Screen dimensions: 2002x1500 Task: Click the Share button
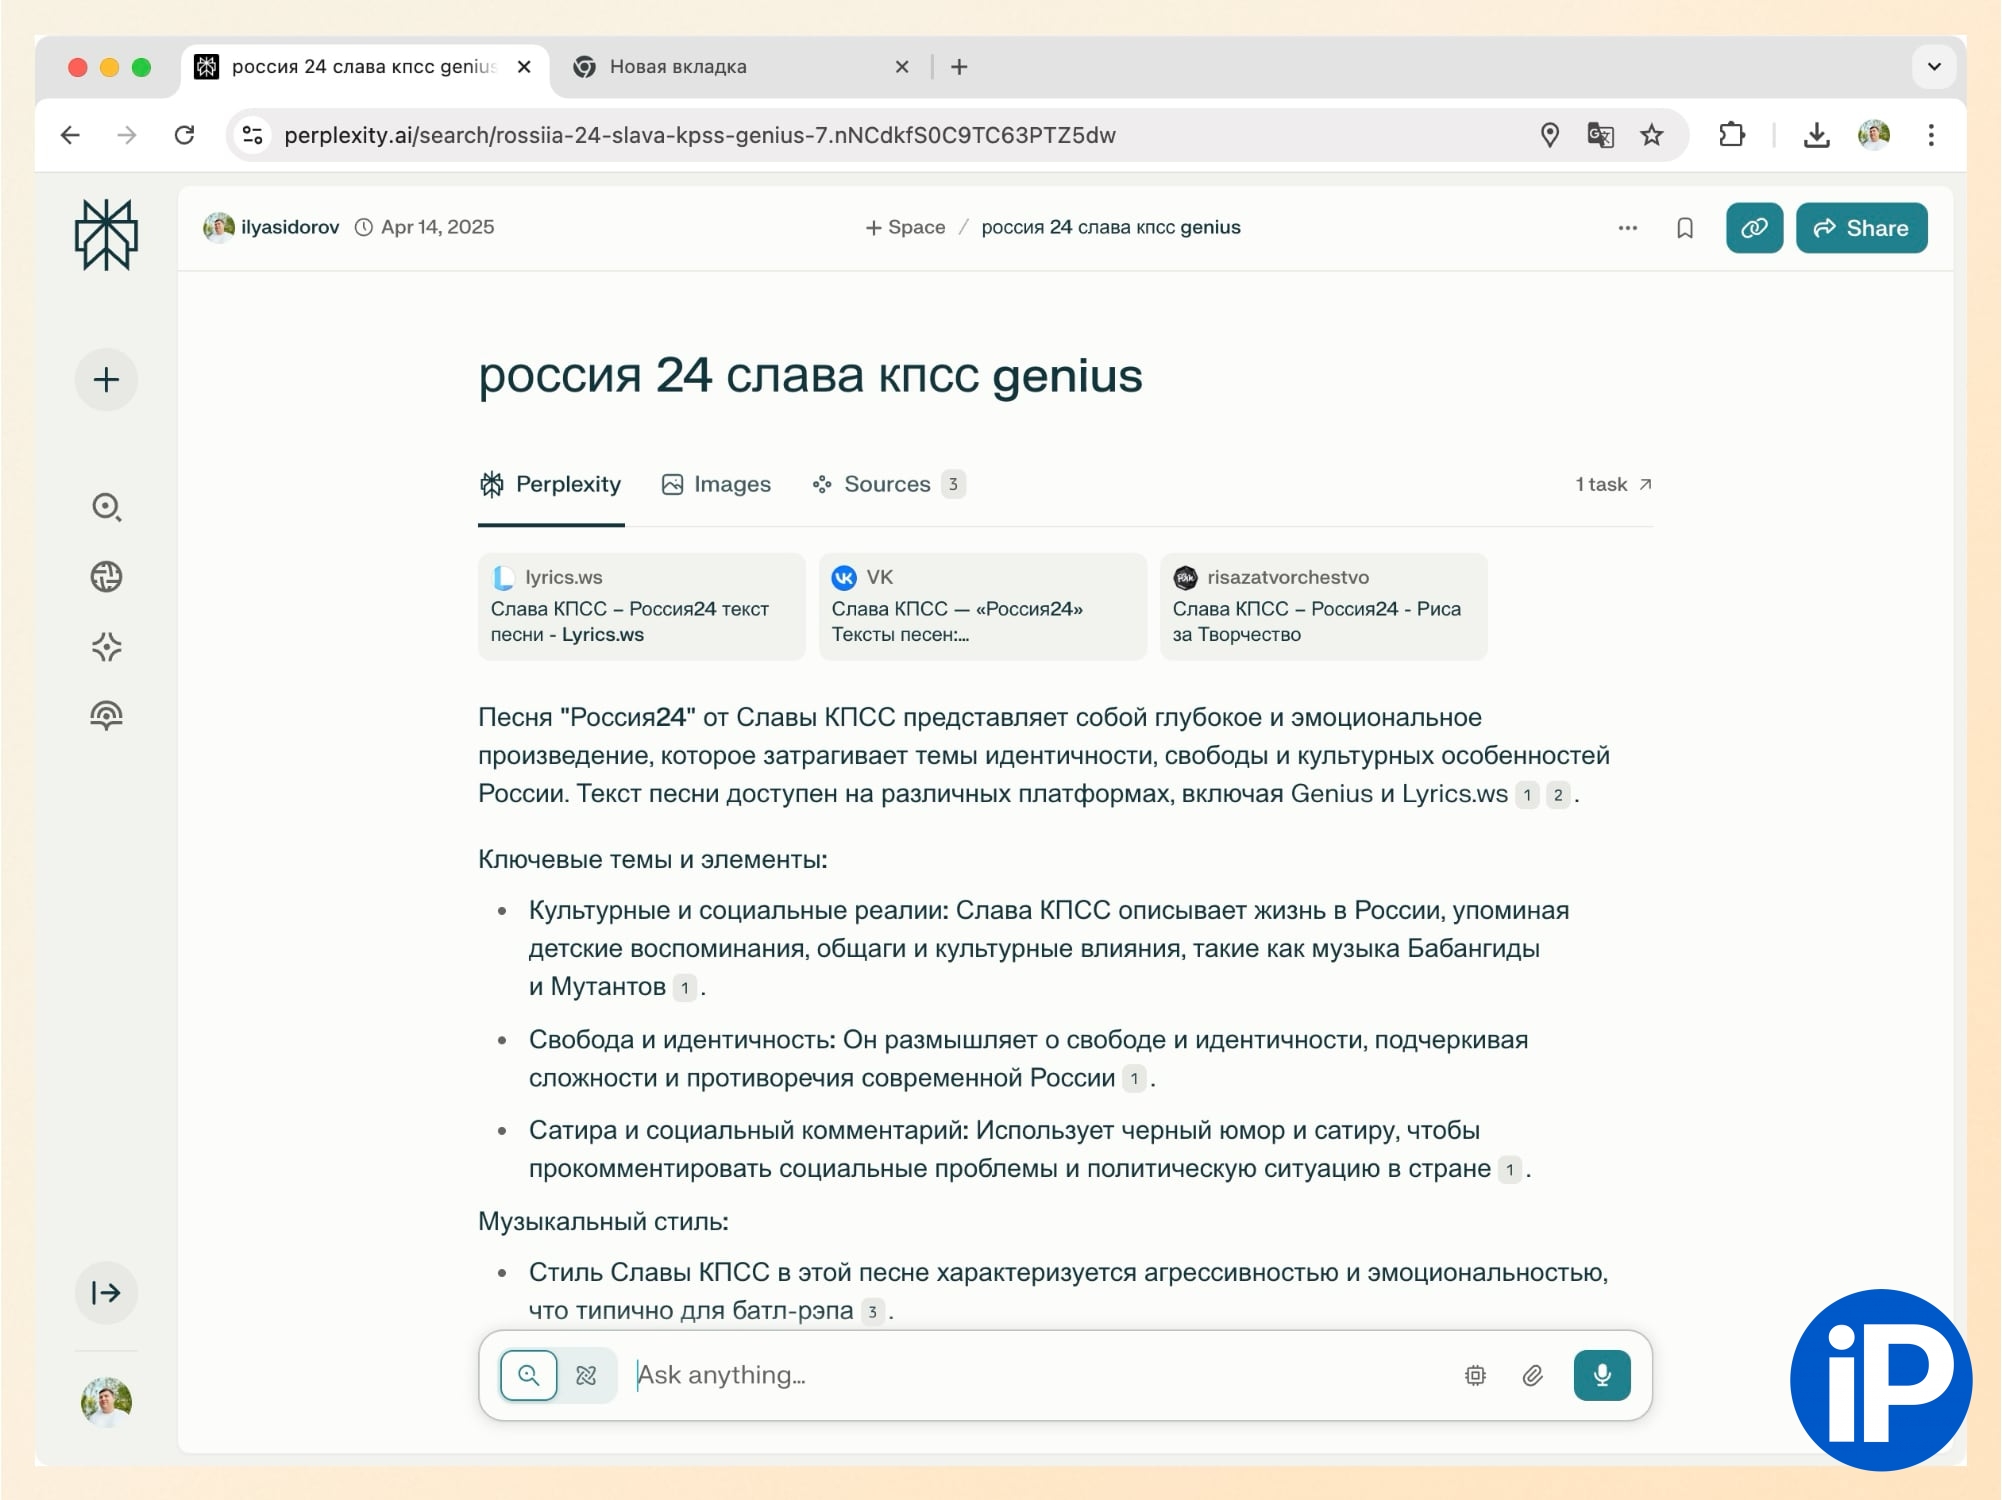click(1860, 228)
